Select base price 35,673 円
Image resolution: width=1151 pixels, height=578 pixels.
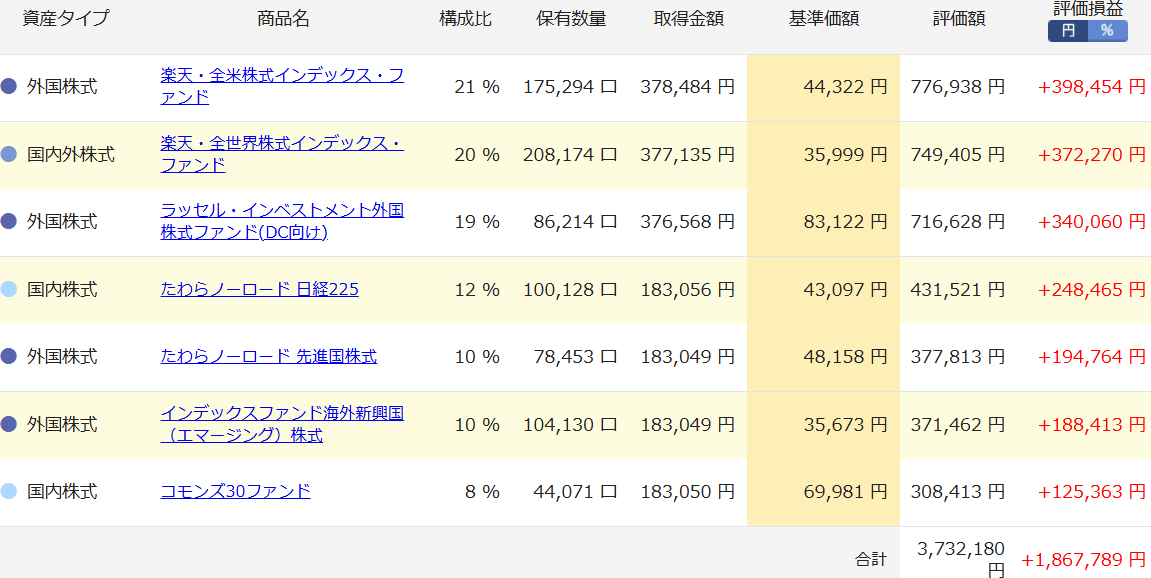click(846, 425)
